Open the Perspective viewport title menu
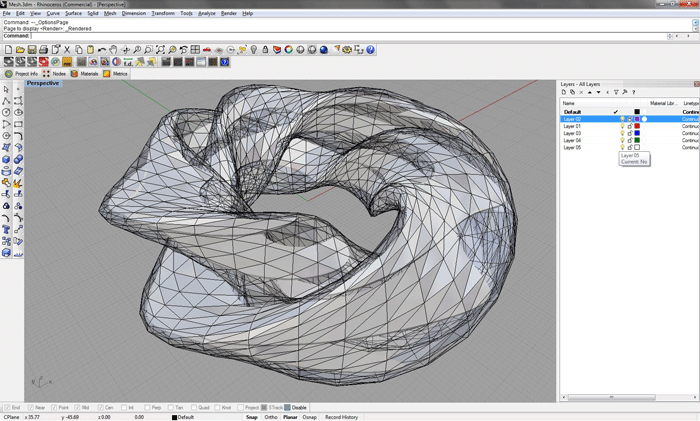 (43, 83)
